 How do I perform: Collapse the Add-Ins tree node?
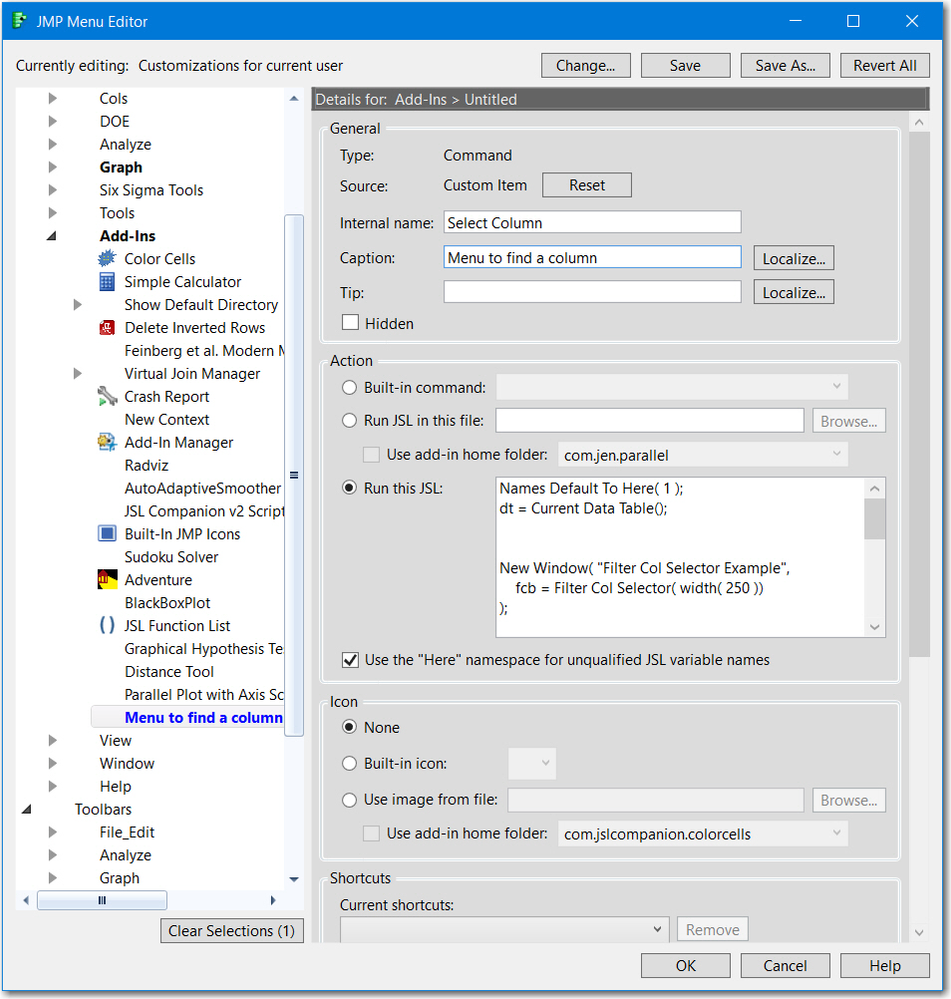(x=52, y=236)
